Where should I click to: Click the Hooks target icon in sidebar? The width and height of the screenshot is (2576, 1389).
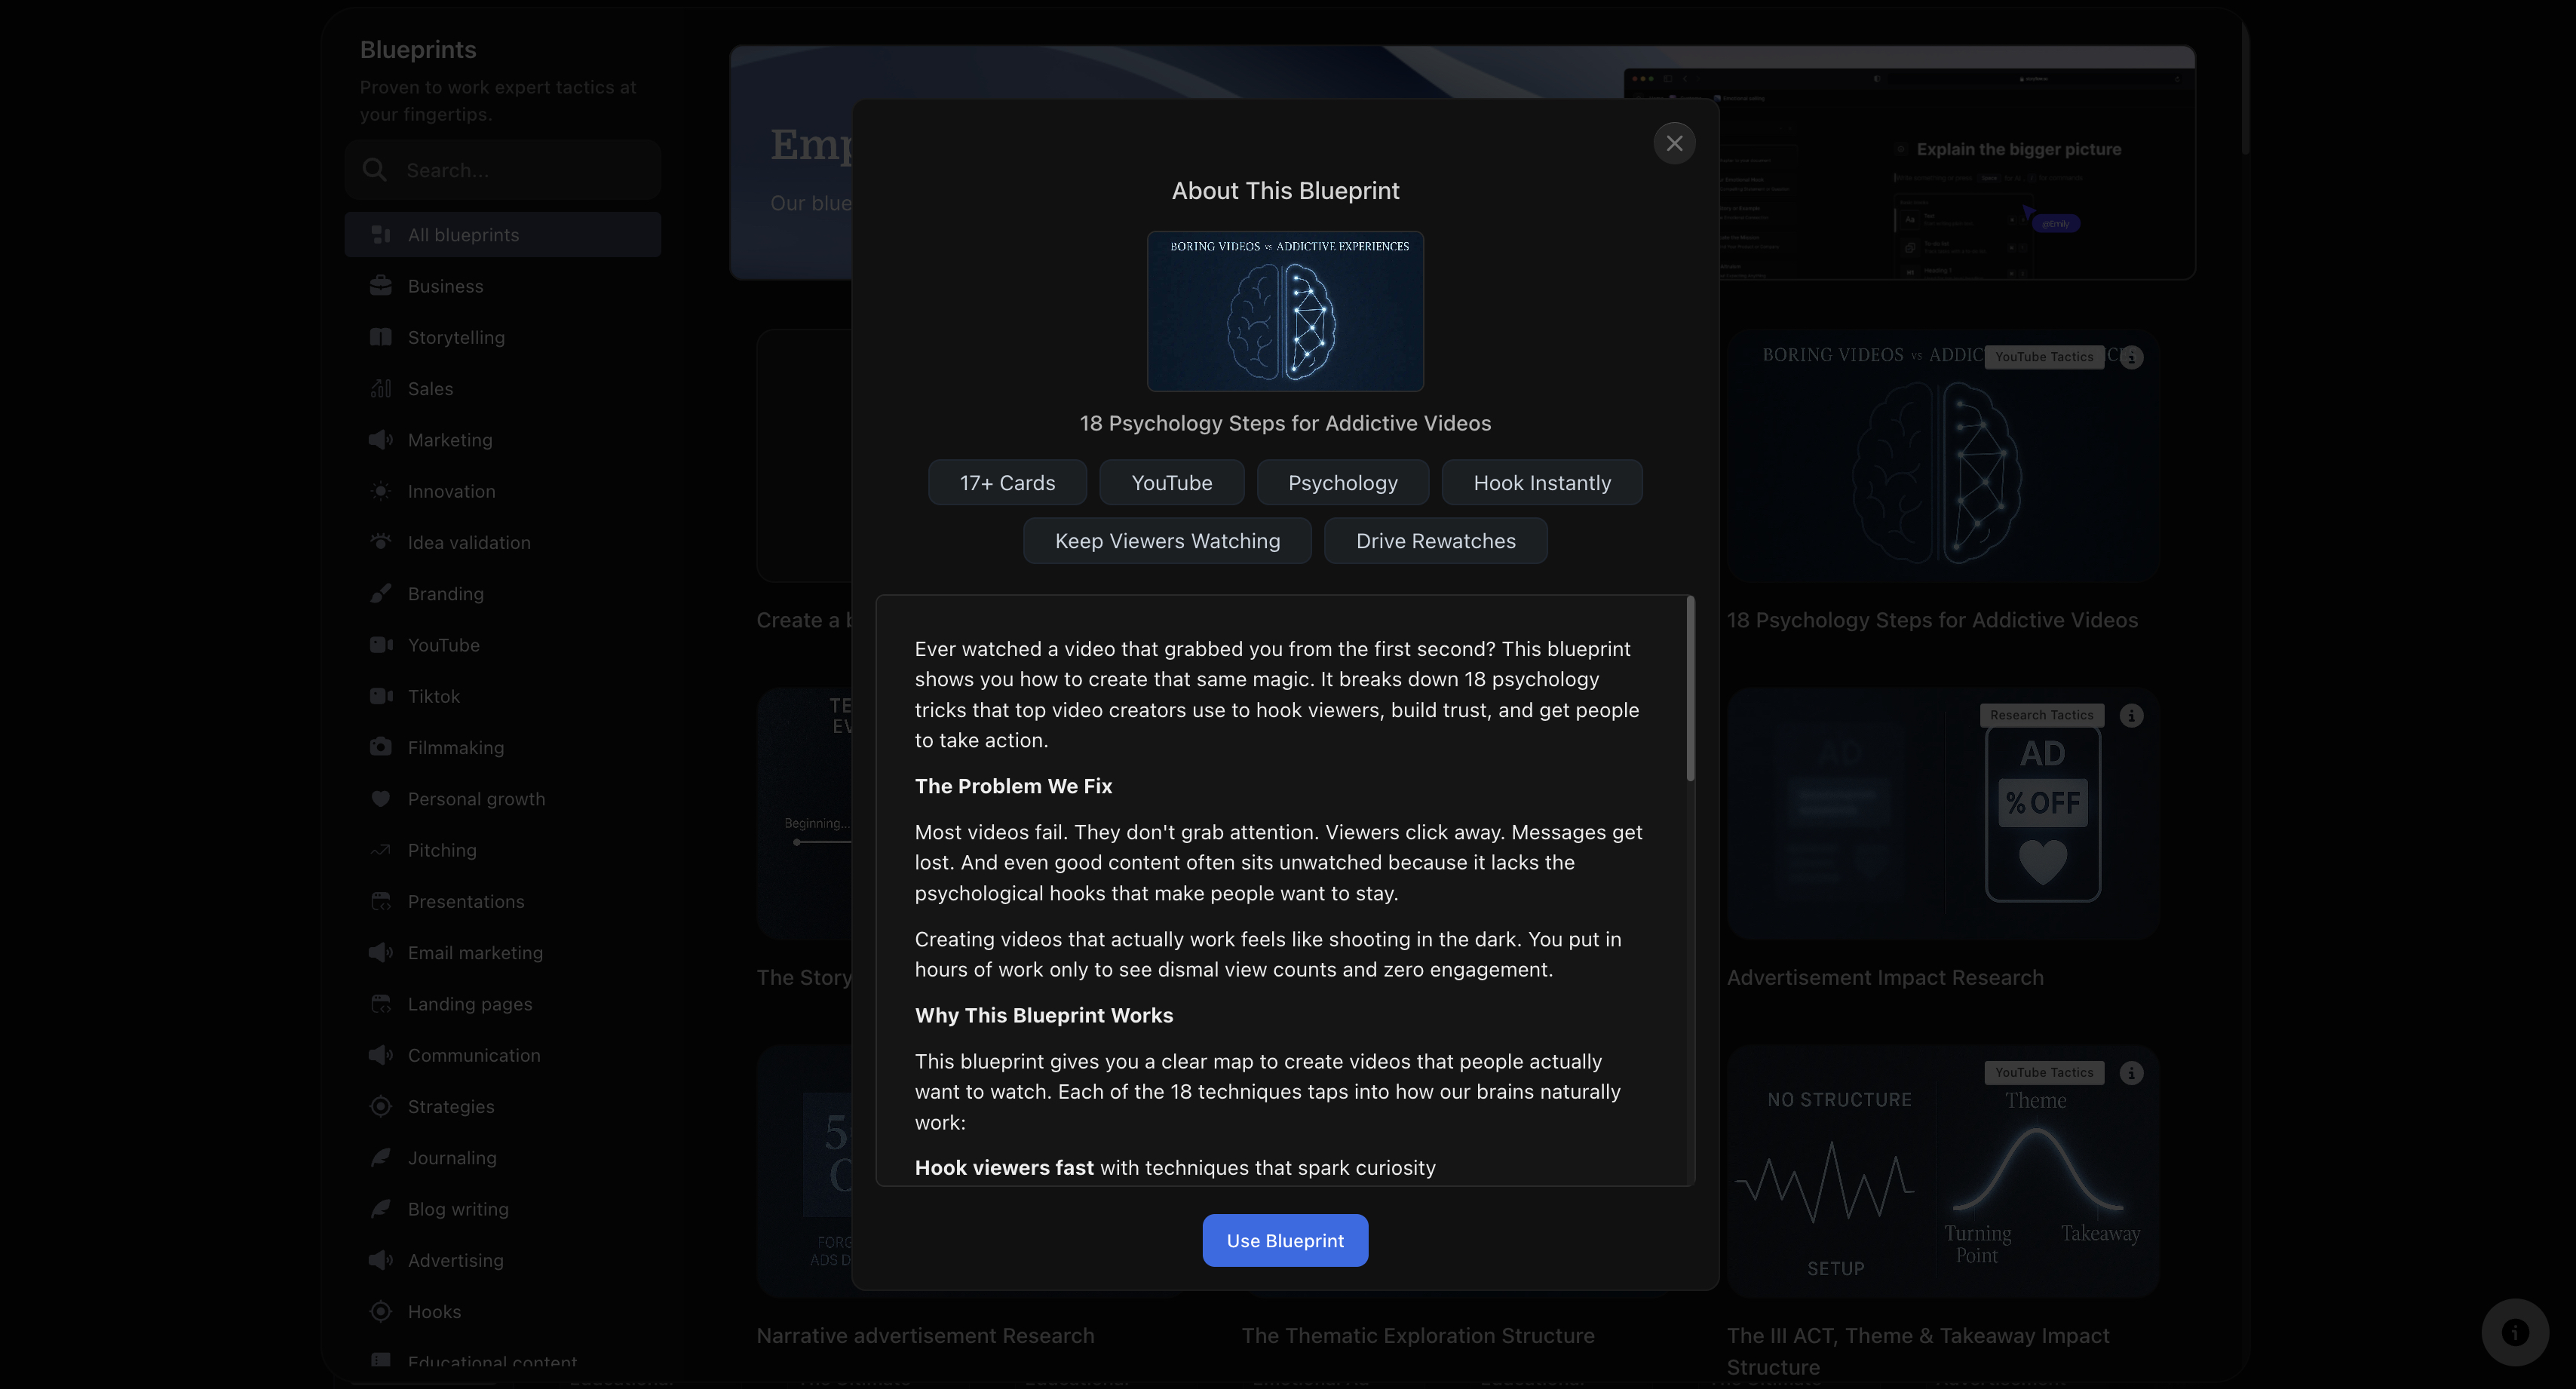pos(380,1311)
